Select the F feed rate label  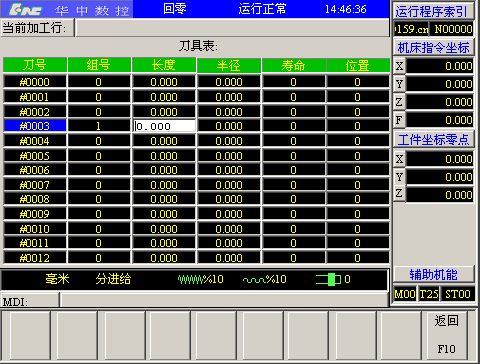click(399, 120)
